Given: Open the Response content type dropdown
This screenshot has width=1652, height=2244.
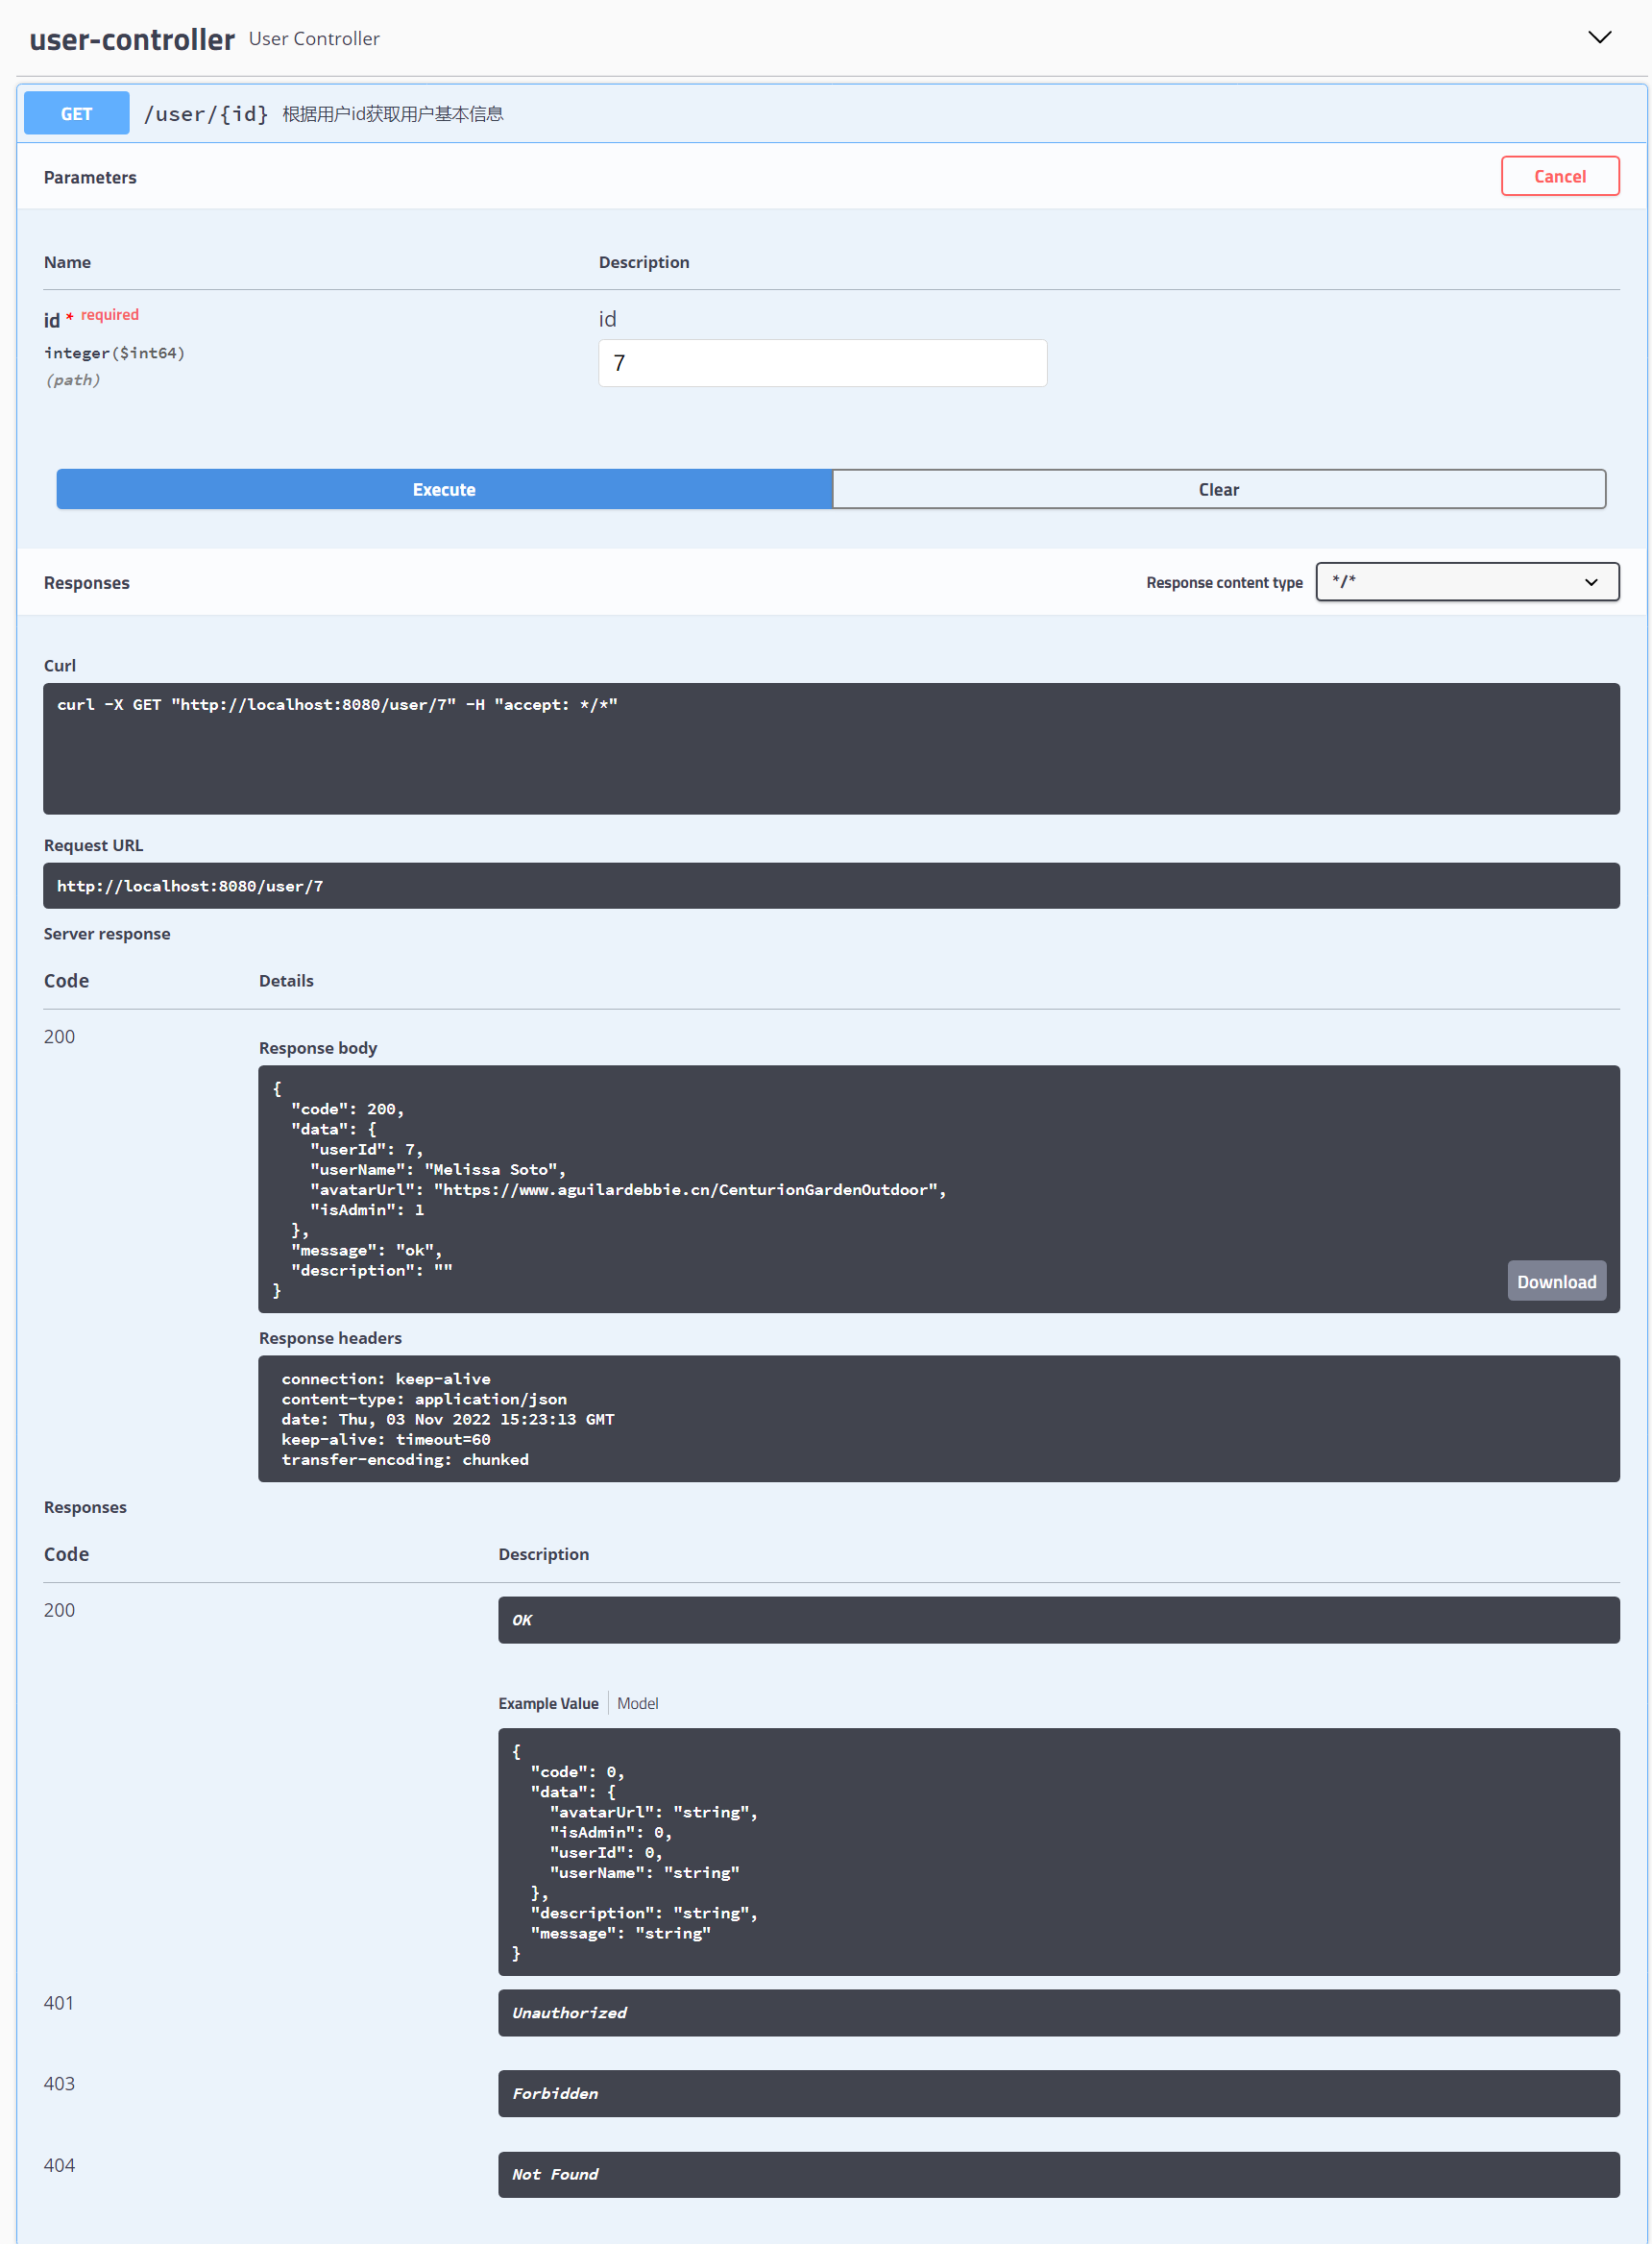Looking at the screenshot, I should [x=1466, y=582].
